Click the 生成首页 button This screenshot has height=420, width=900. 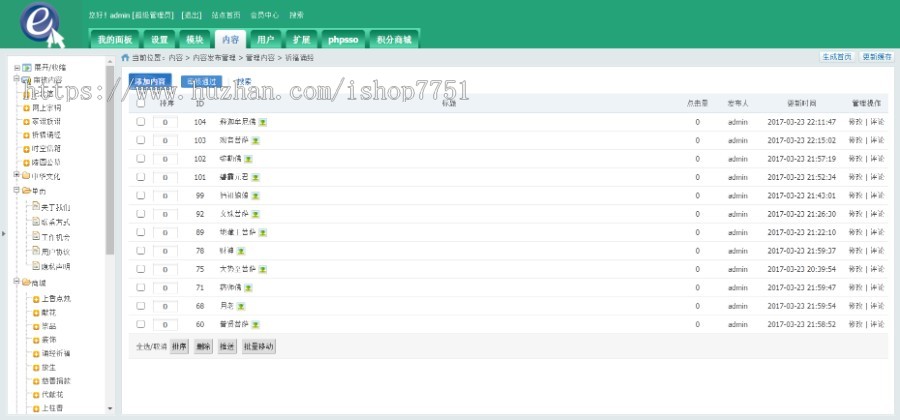[x=837, y=57]
